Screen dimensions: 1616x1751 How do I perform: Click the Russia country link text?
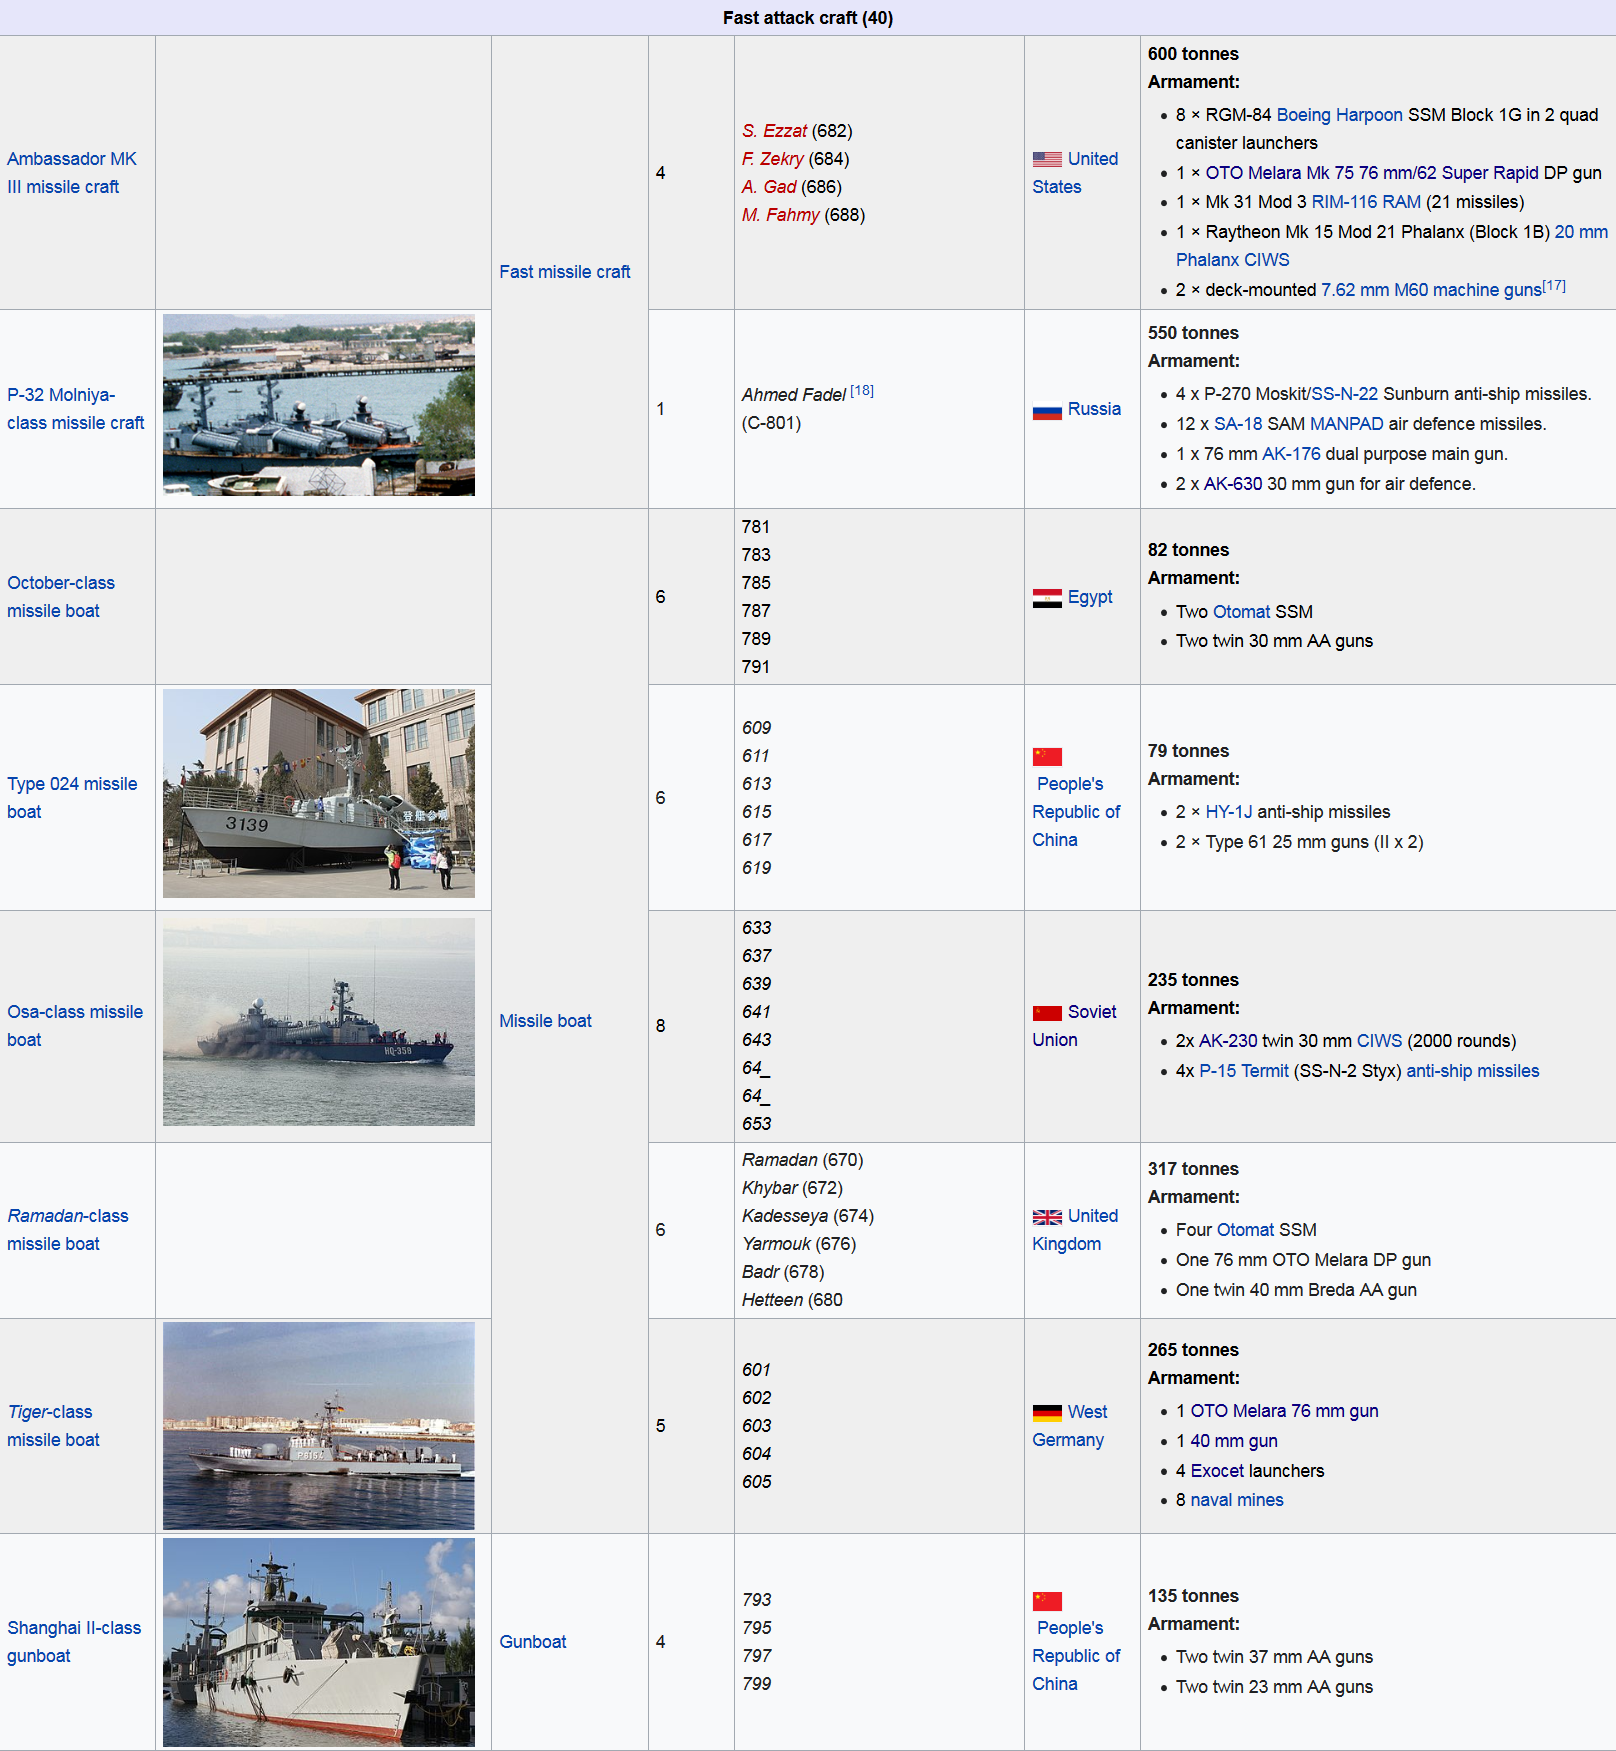[1094, 409]
